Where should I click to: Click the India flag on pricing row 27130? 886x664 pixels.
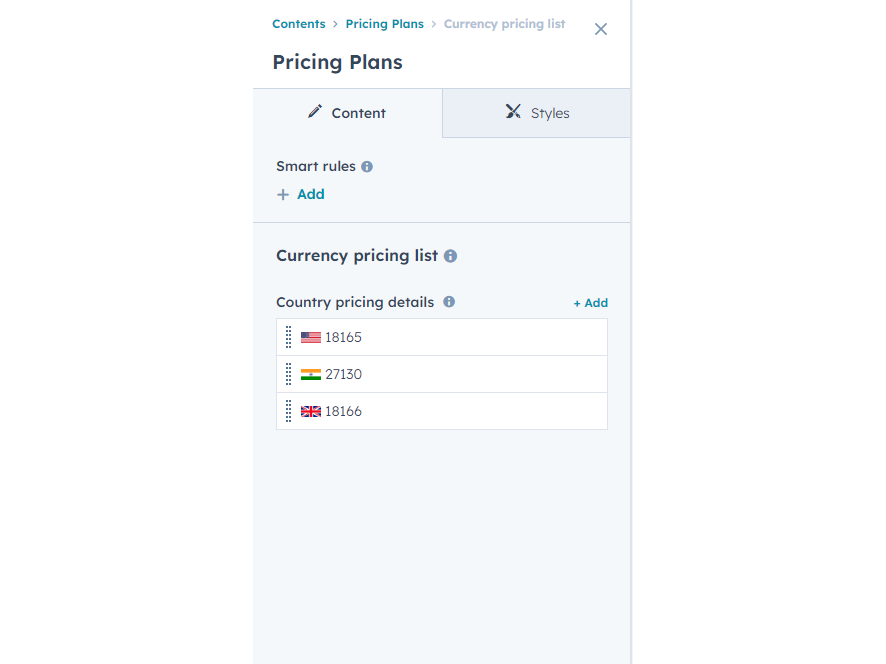[310, 373]
